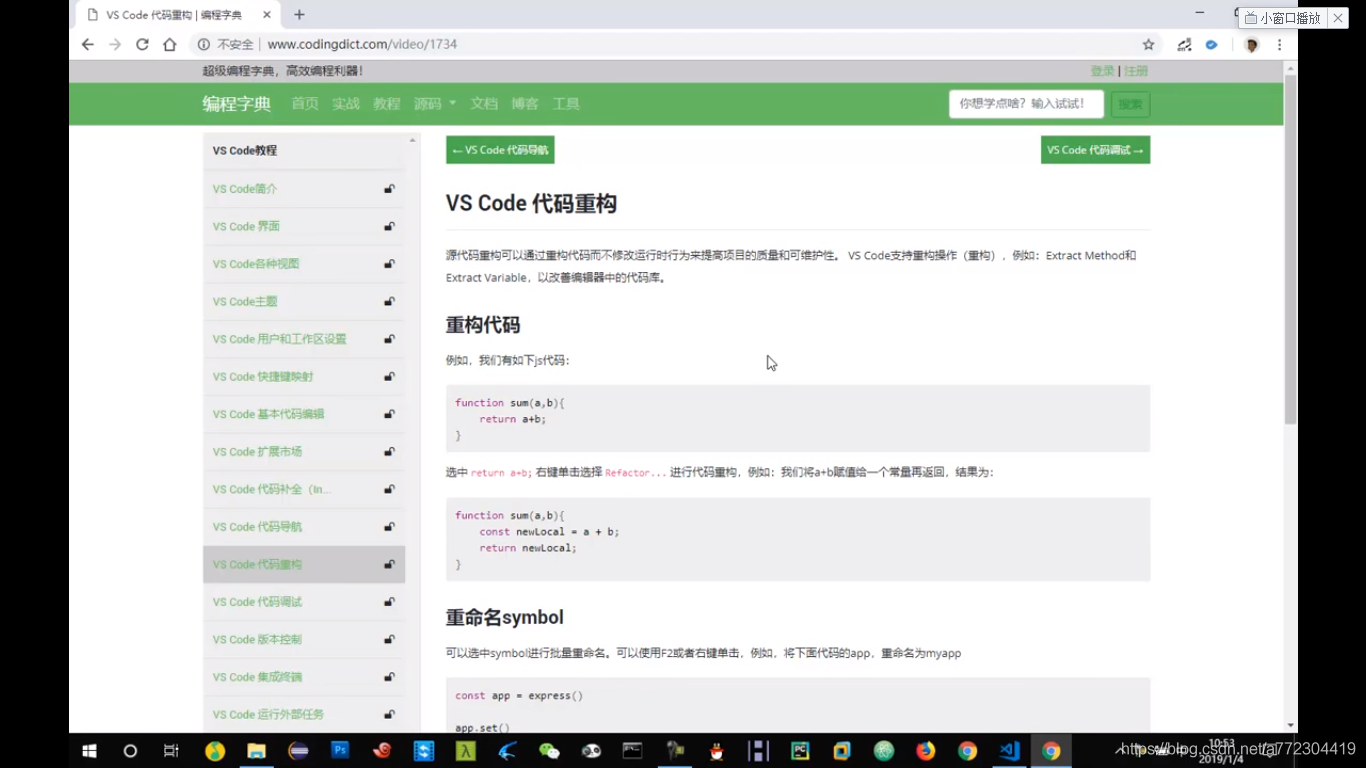This screenshot has width=1366, height=768.
Task: Focus the 你想学点啥 search input field
Action: [1026, 104]
